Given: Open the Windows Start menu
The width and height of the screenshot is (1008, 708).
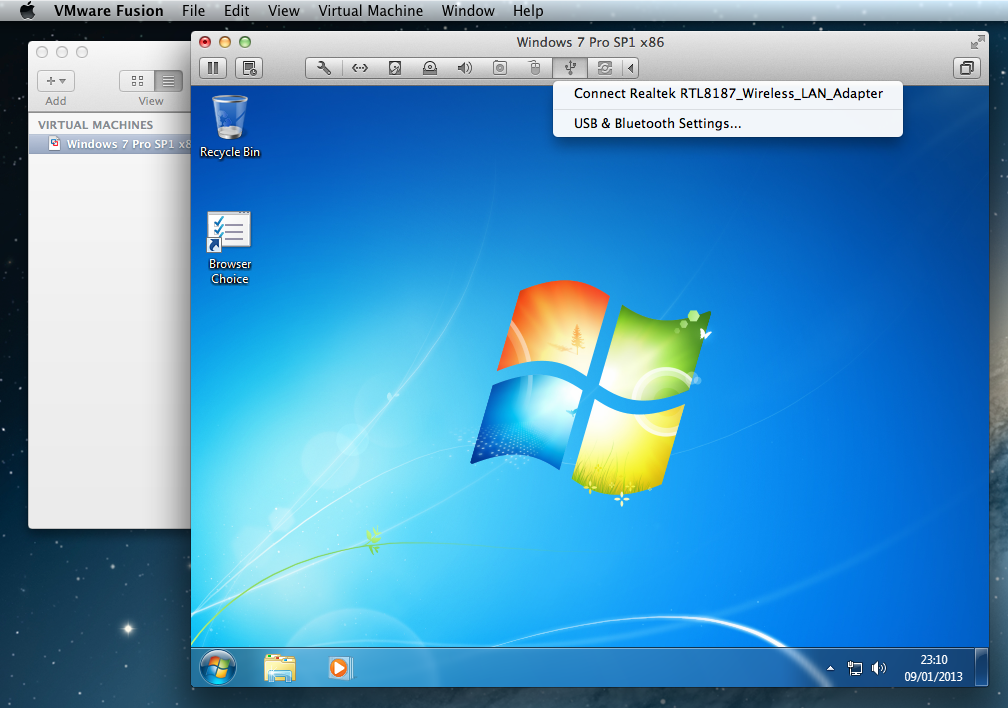Looking at the screenshot, I should [x=218, y=667].
